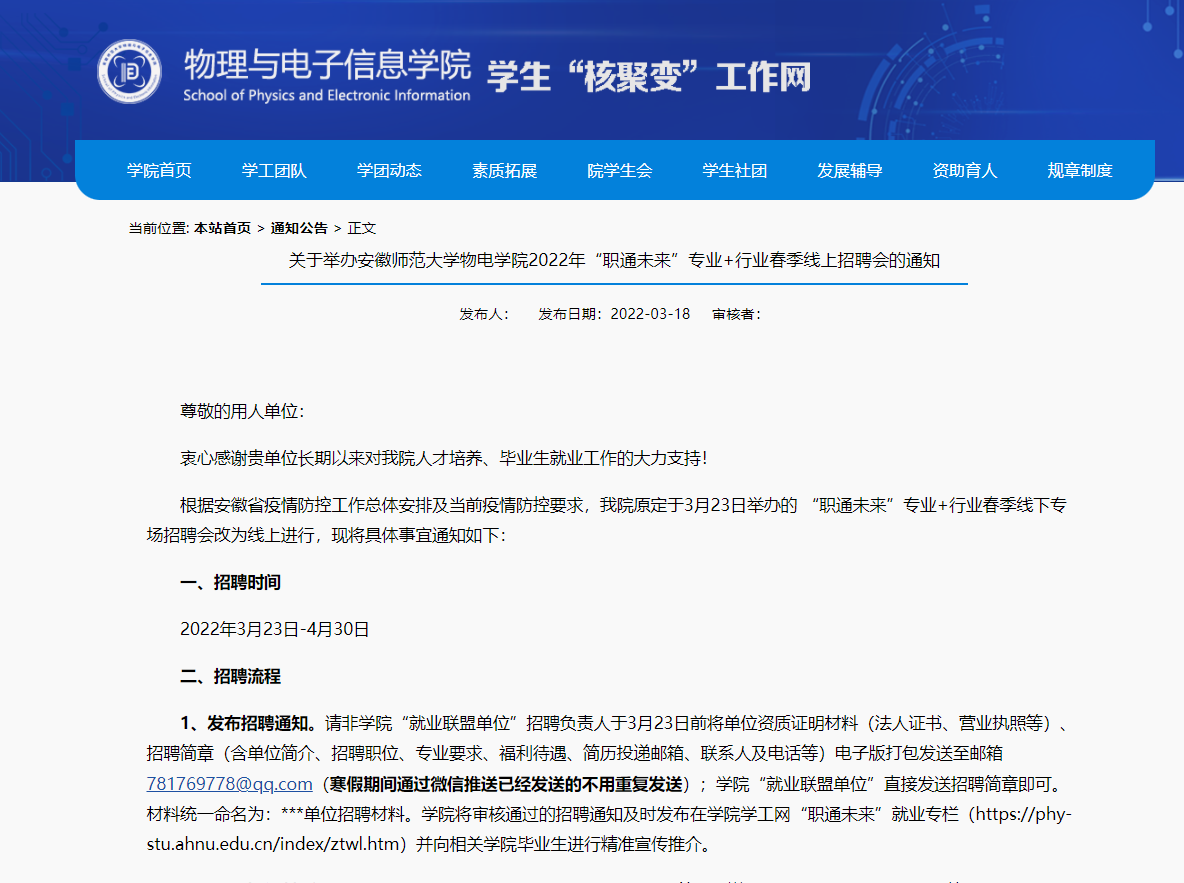The width and height of the screenshot is (1184, 883).
Task: Click the article title about 春季线上招聘会
Action: [x=614, y=261]
